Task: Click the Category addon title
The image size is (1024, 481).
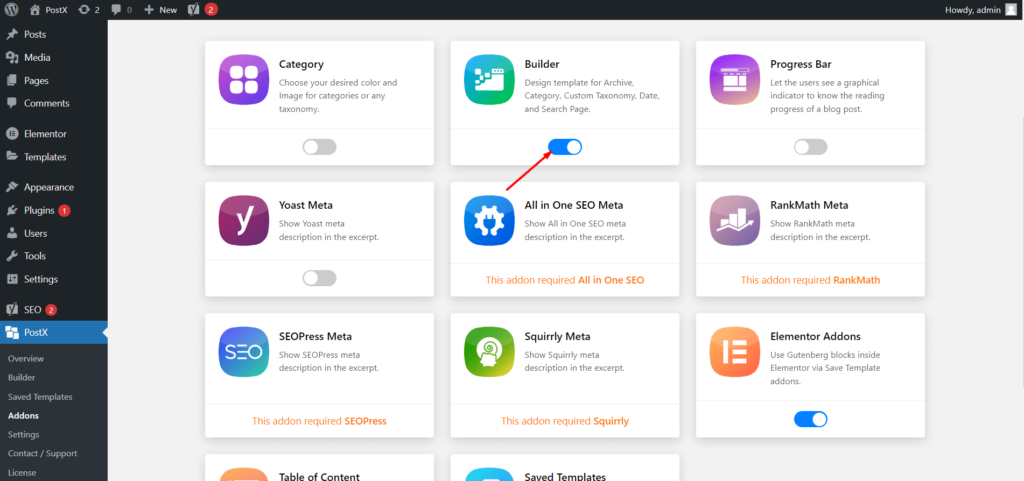Action: [x=301, y=64]
